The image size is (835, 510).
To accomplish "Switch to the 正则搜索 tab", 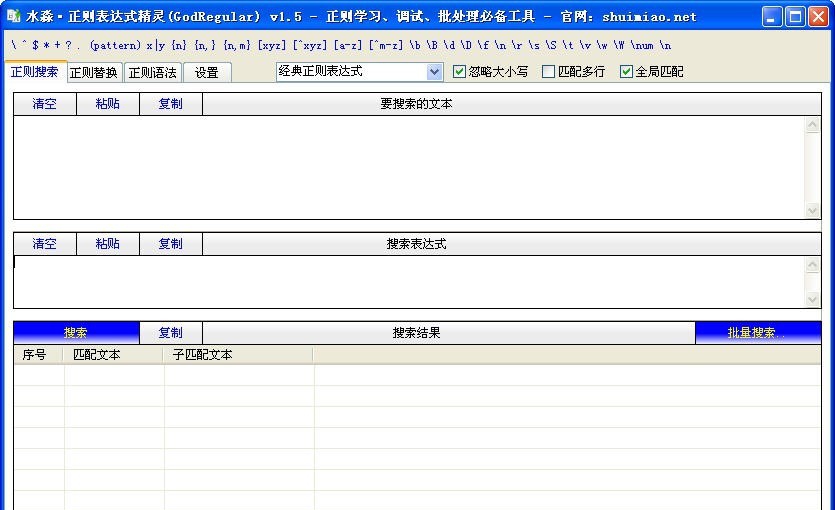I will click(x=35, y=71).
